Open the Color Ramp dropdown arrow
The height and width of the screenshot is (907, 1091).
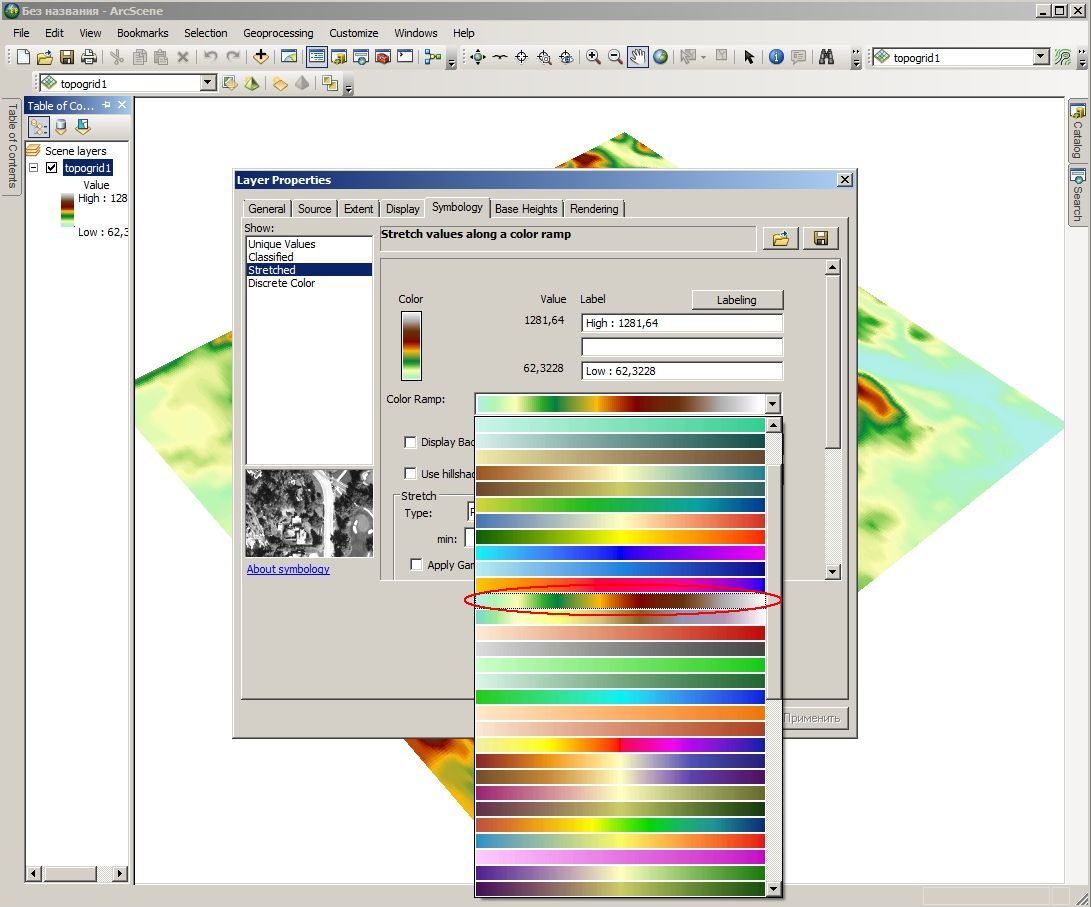coord(772,403)
